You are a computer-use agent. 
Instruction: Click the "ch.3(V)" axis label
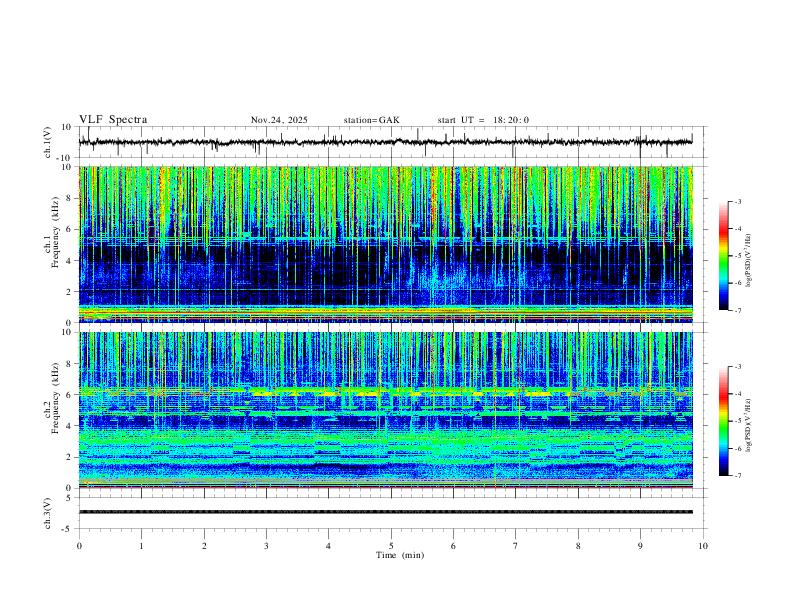(48, 513)
